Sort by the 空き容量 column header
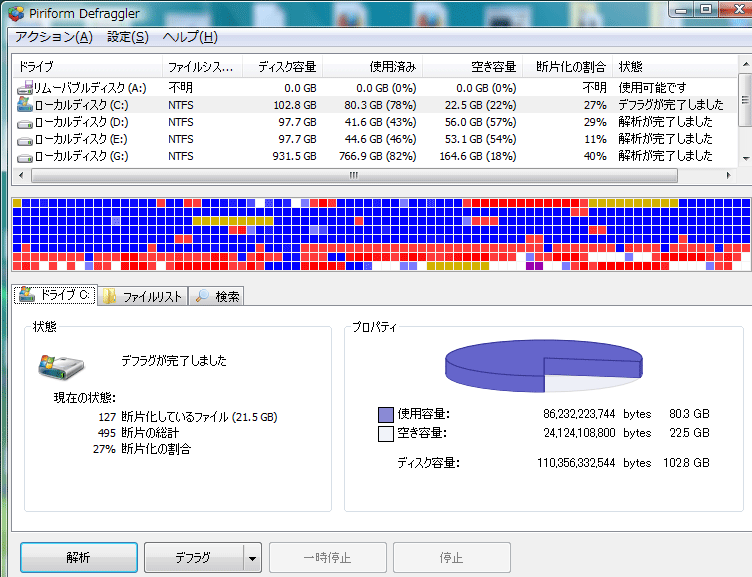 [x=472, y=67]
